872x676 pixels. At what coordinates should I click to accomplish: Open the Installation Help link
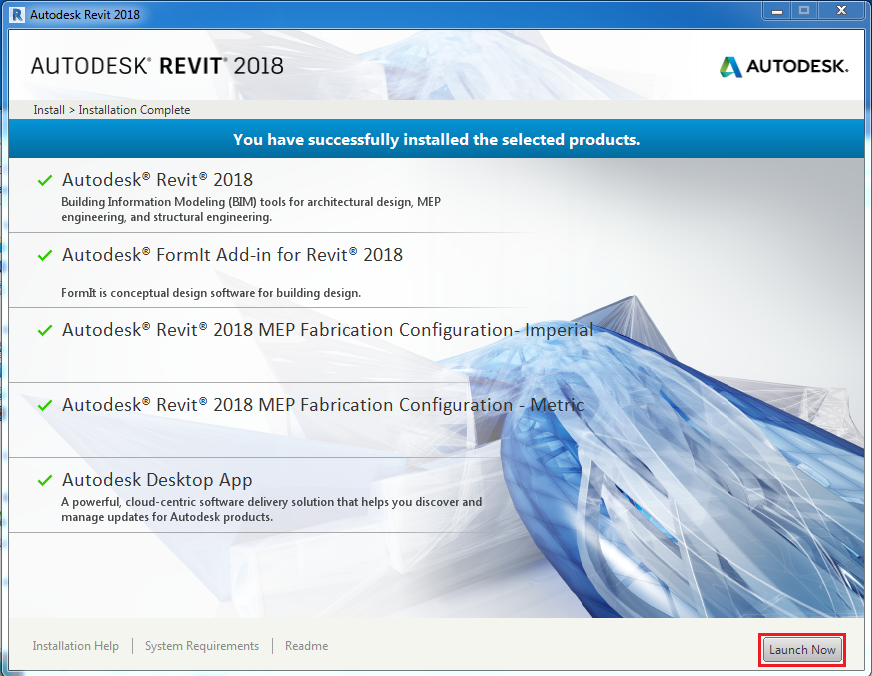(x=75, y=646)
